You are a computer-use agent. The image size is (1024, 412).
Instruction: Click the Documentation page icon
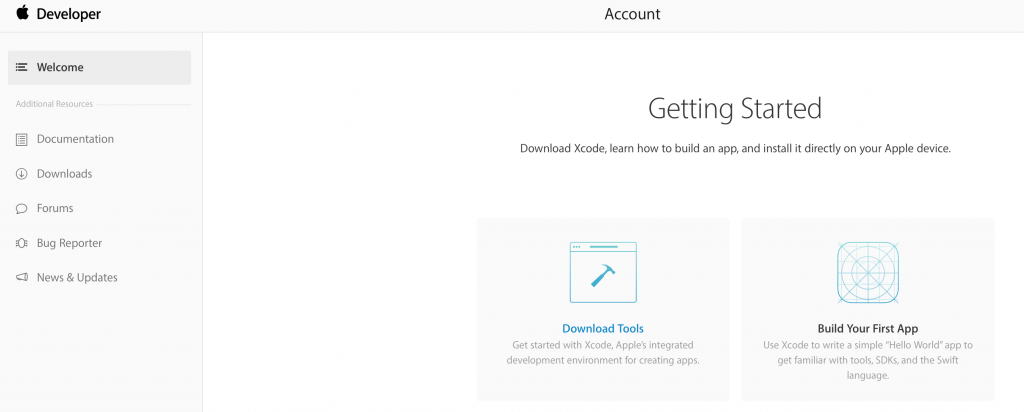(22, 139)
